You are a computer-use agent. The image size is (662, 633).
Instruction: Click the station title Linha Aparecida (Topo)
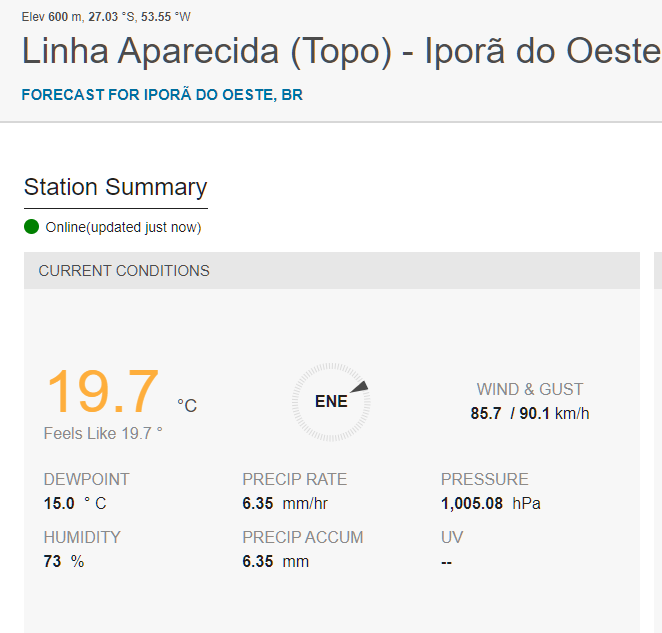click(x=207, y=52)
